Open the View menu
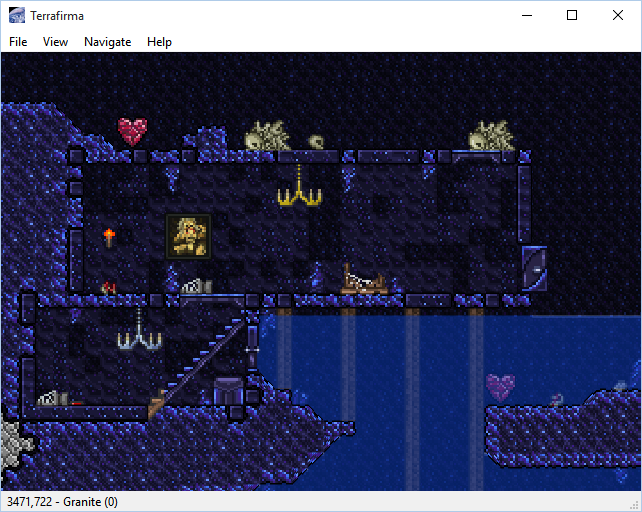 (x=55, y=42)
